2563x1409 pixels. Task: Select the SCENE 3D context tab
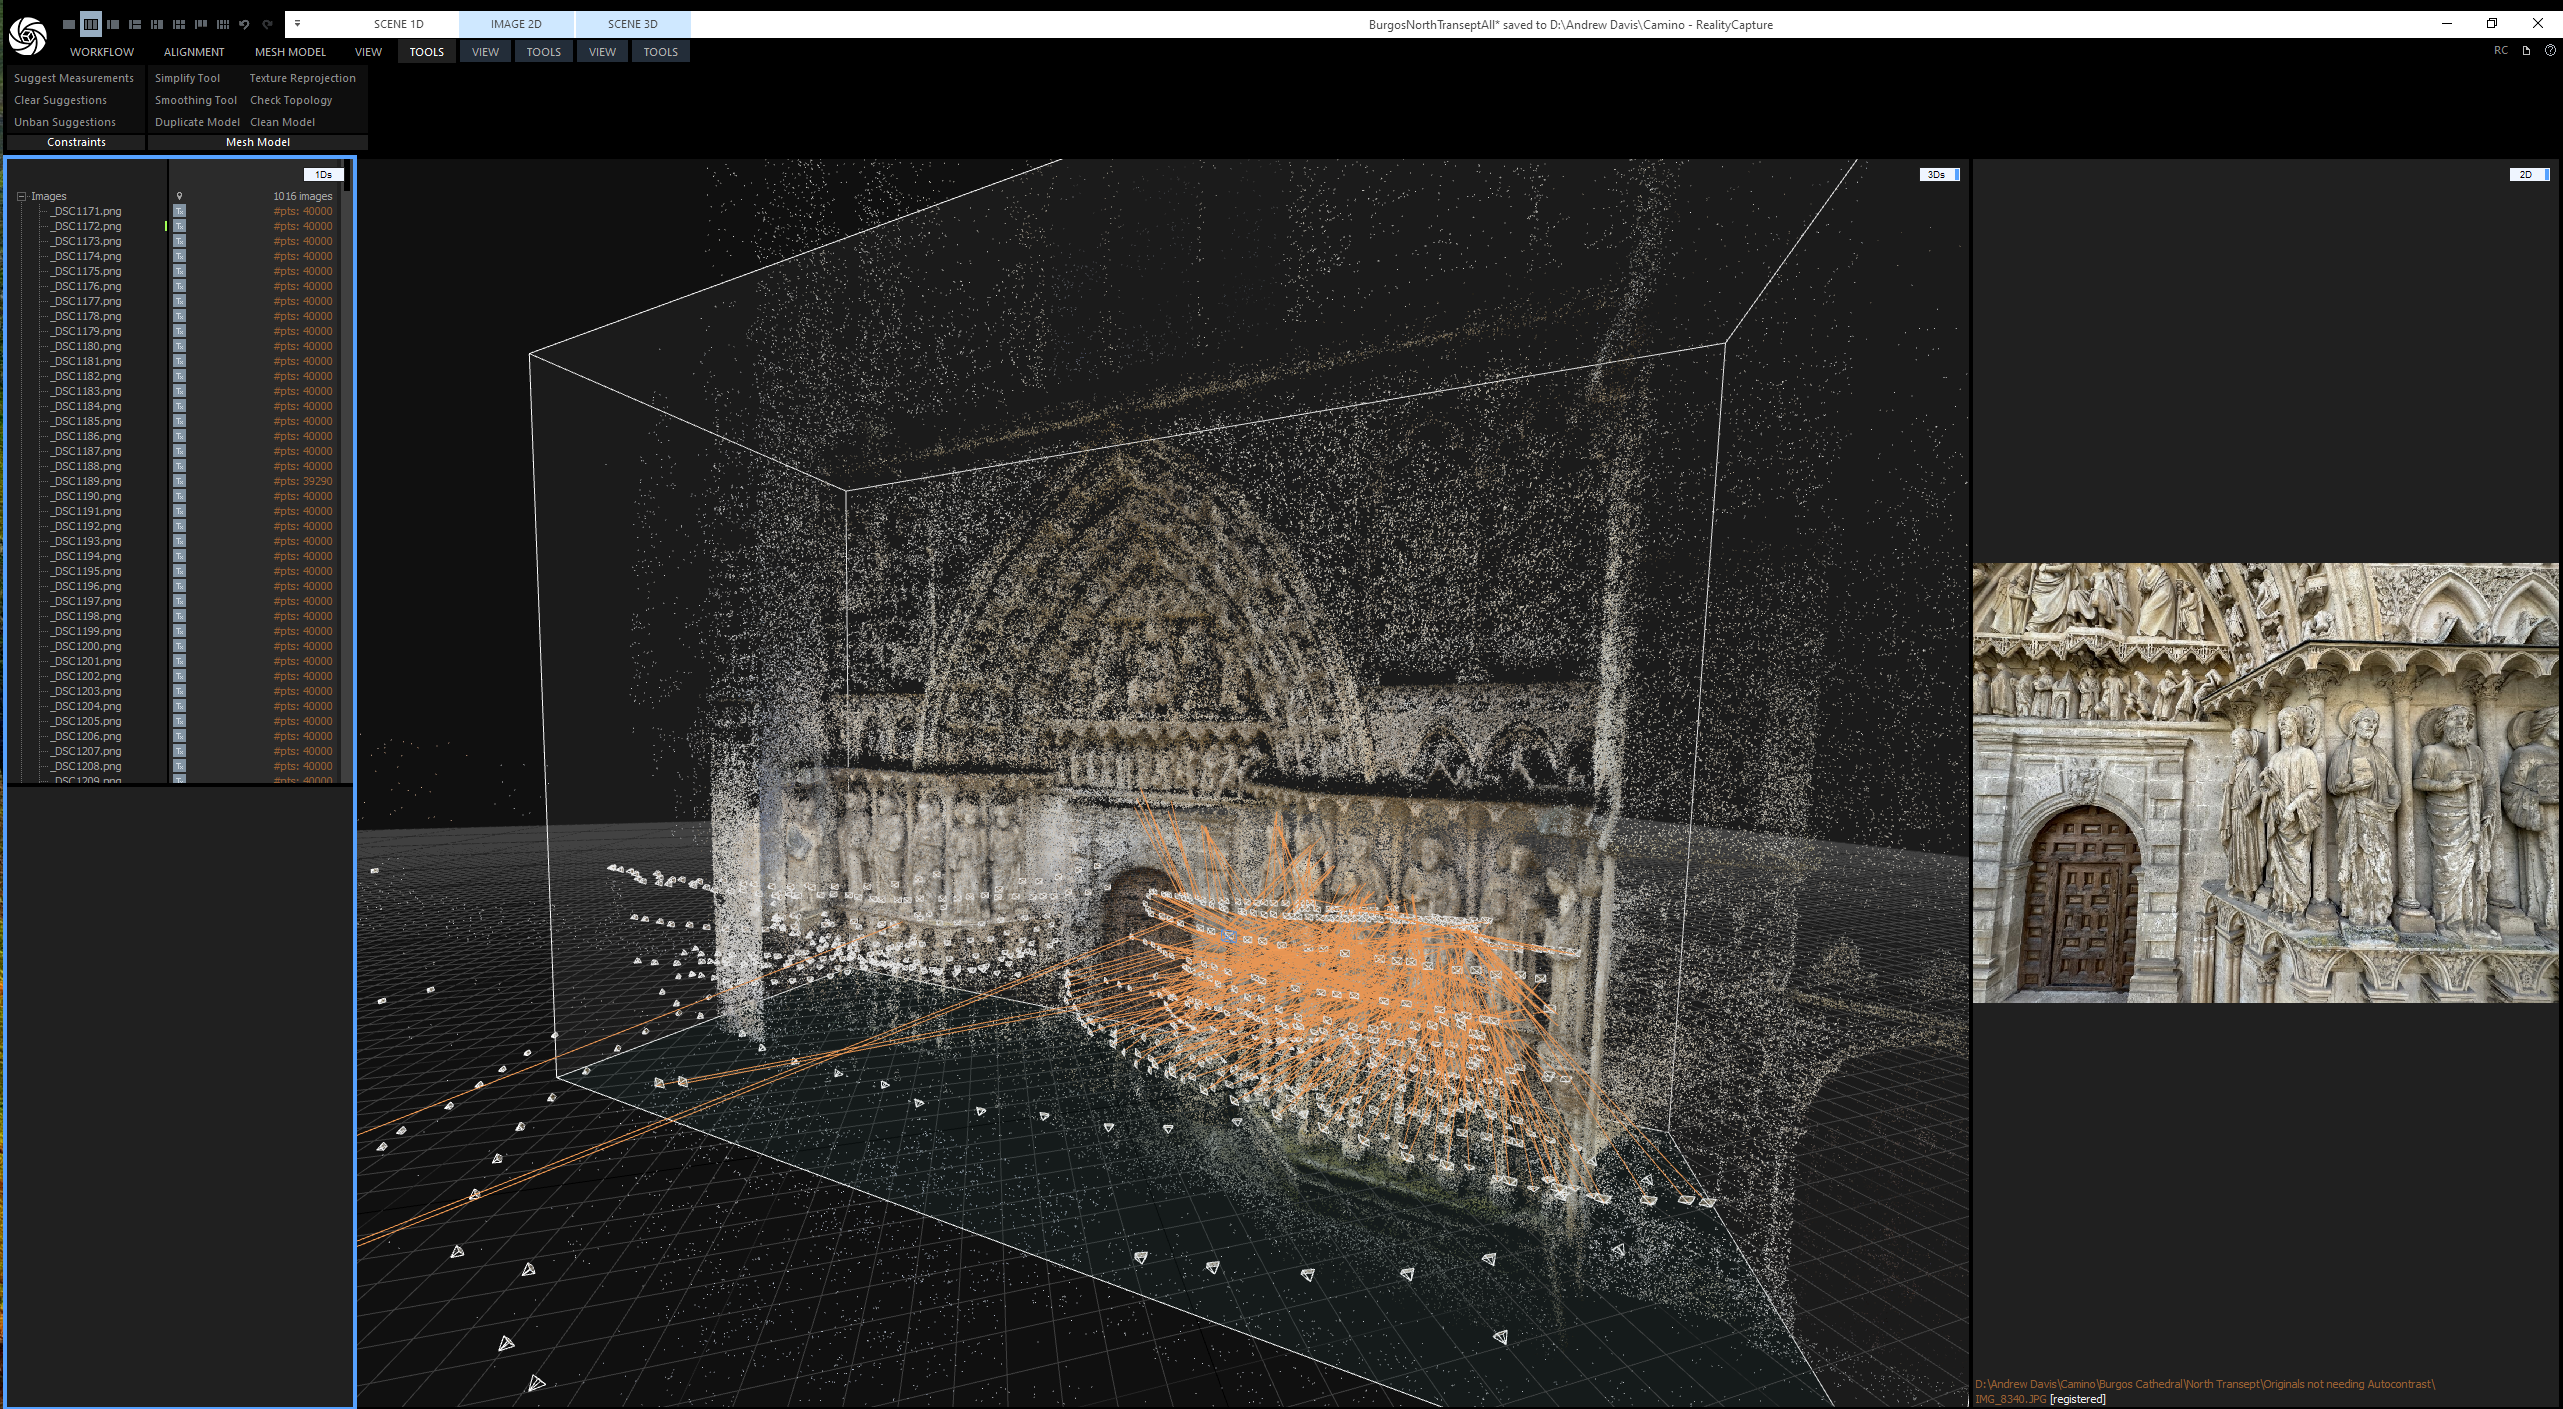(x=633, y=24)
